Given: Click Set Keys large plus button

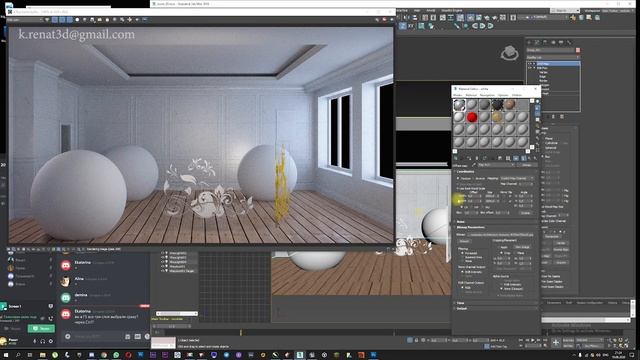Looking at the screenshot, I should [x=556, y=342].
